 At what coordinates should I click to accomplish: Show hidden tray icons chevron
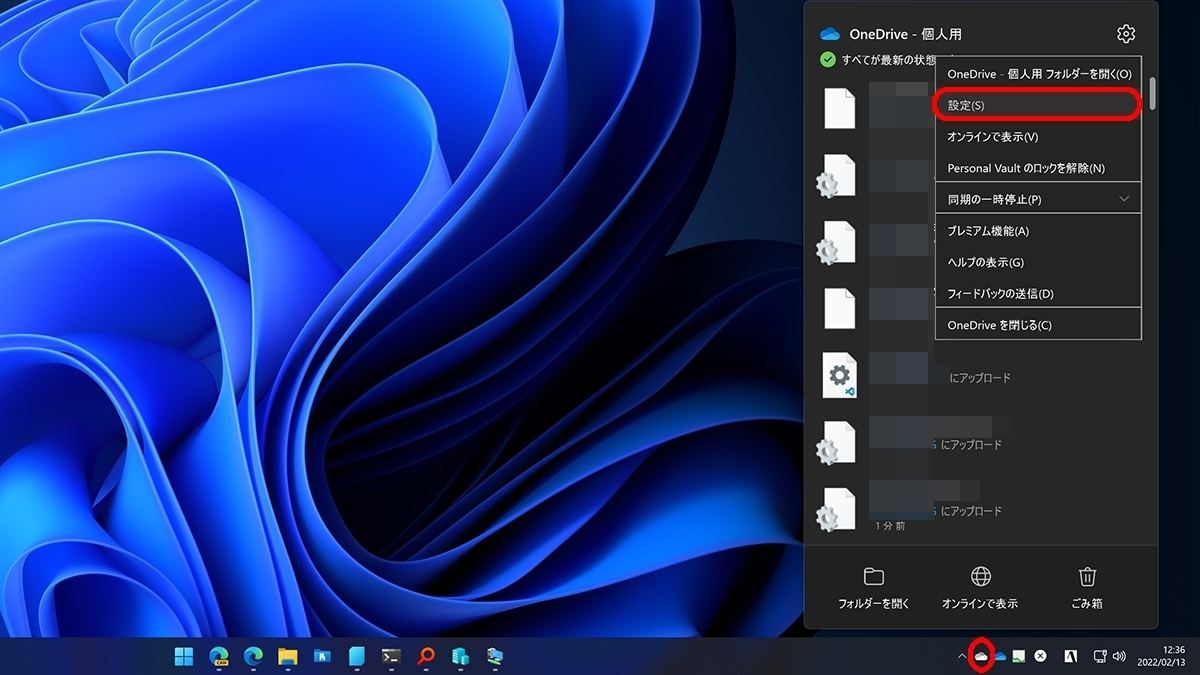pyautogui.click(x=962, y=656)
